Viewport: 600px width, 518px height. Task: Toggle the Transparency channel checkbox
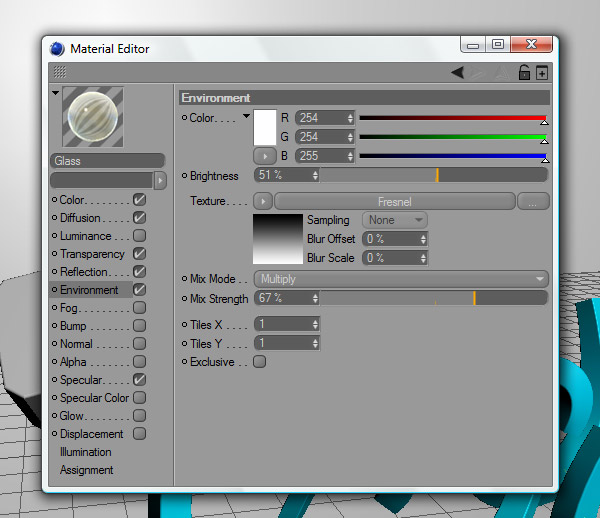140,253
